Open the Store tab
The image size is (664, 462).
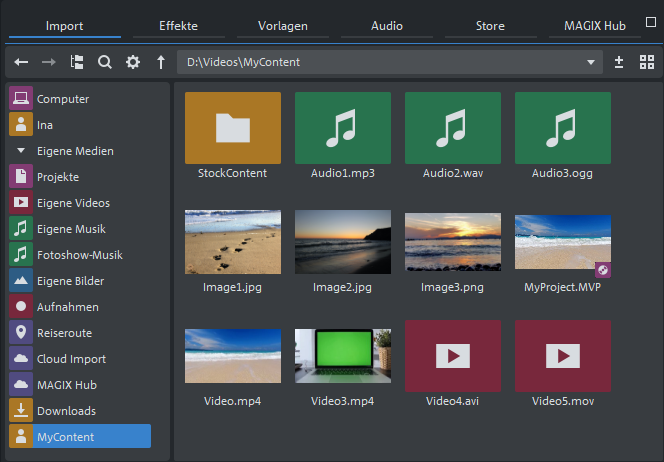490,26
